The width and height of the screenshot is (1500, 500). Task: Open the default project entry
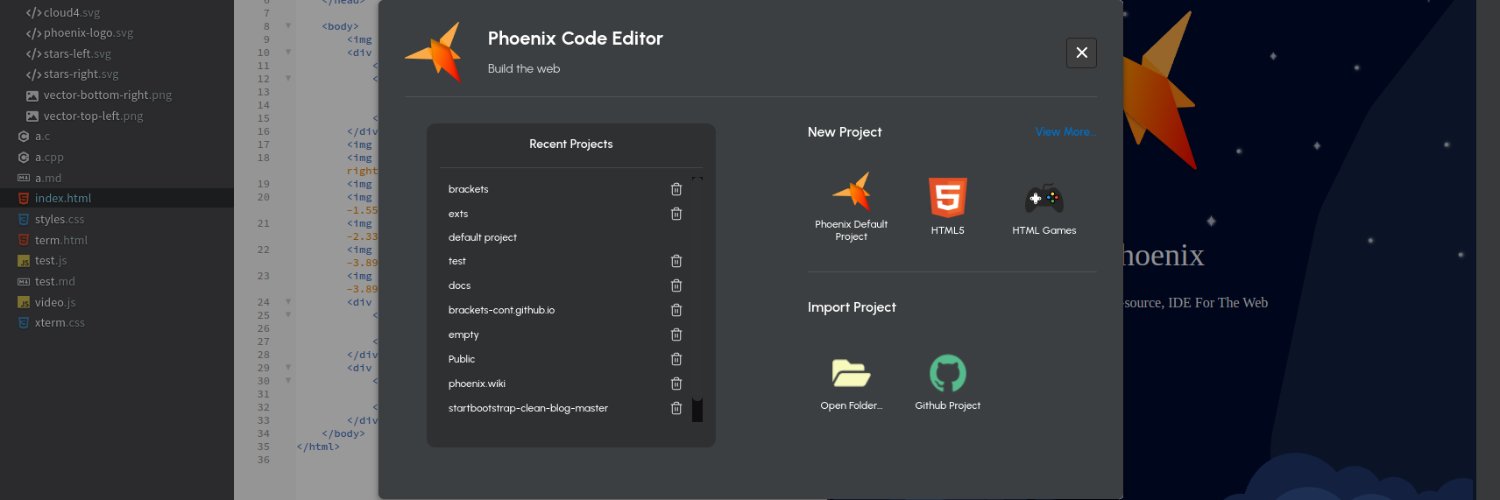(482, 237)
